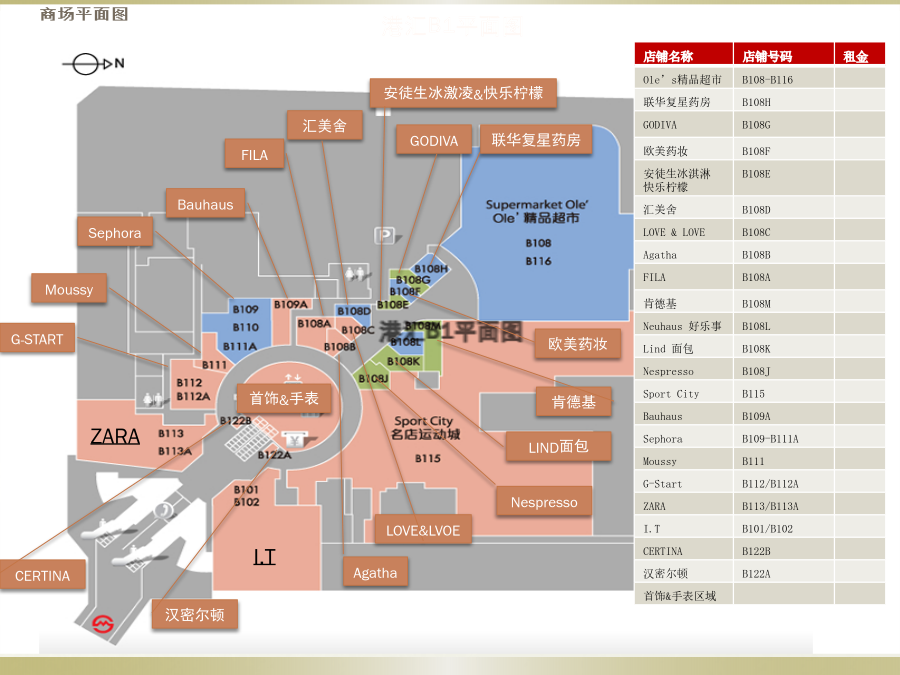Click the Bauhaus callout label
This screenshot has height=675, width=900.
coord(205,204)
